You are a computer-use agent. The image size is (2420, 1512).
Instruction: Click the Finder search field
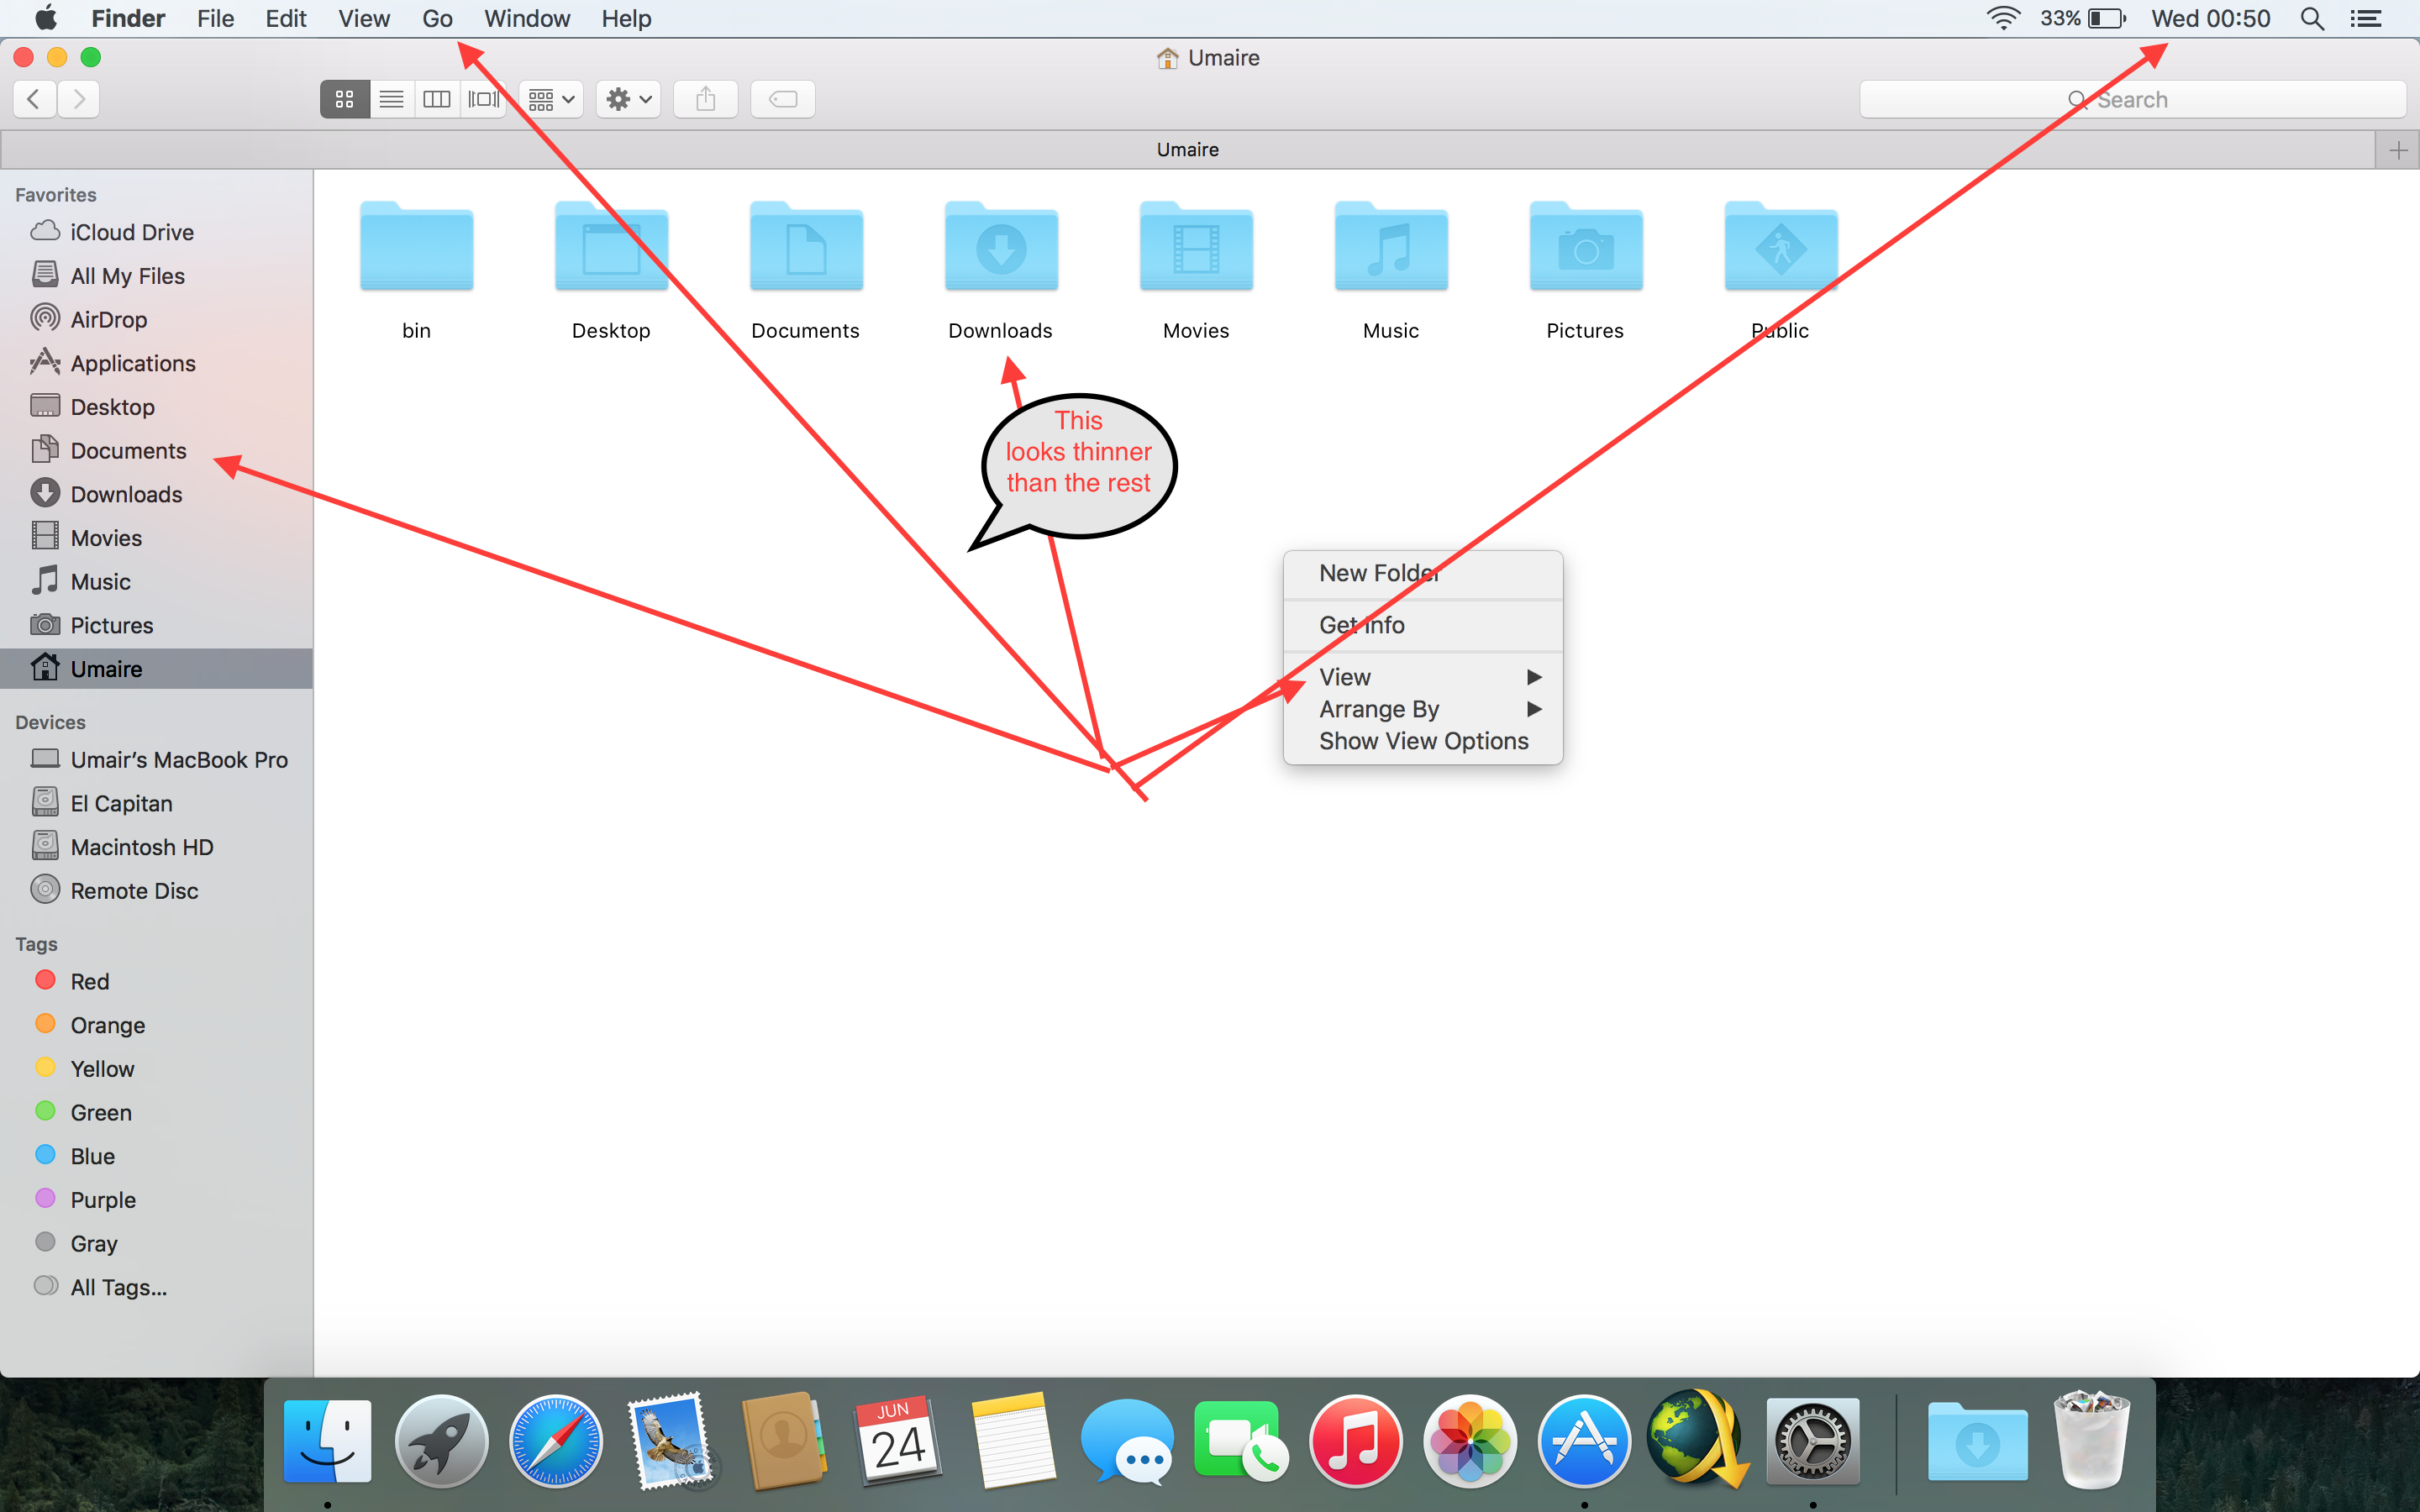pos(2131,99)
